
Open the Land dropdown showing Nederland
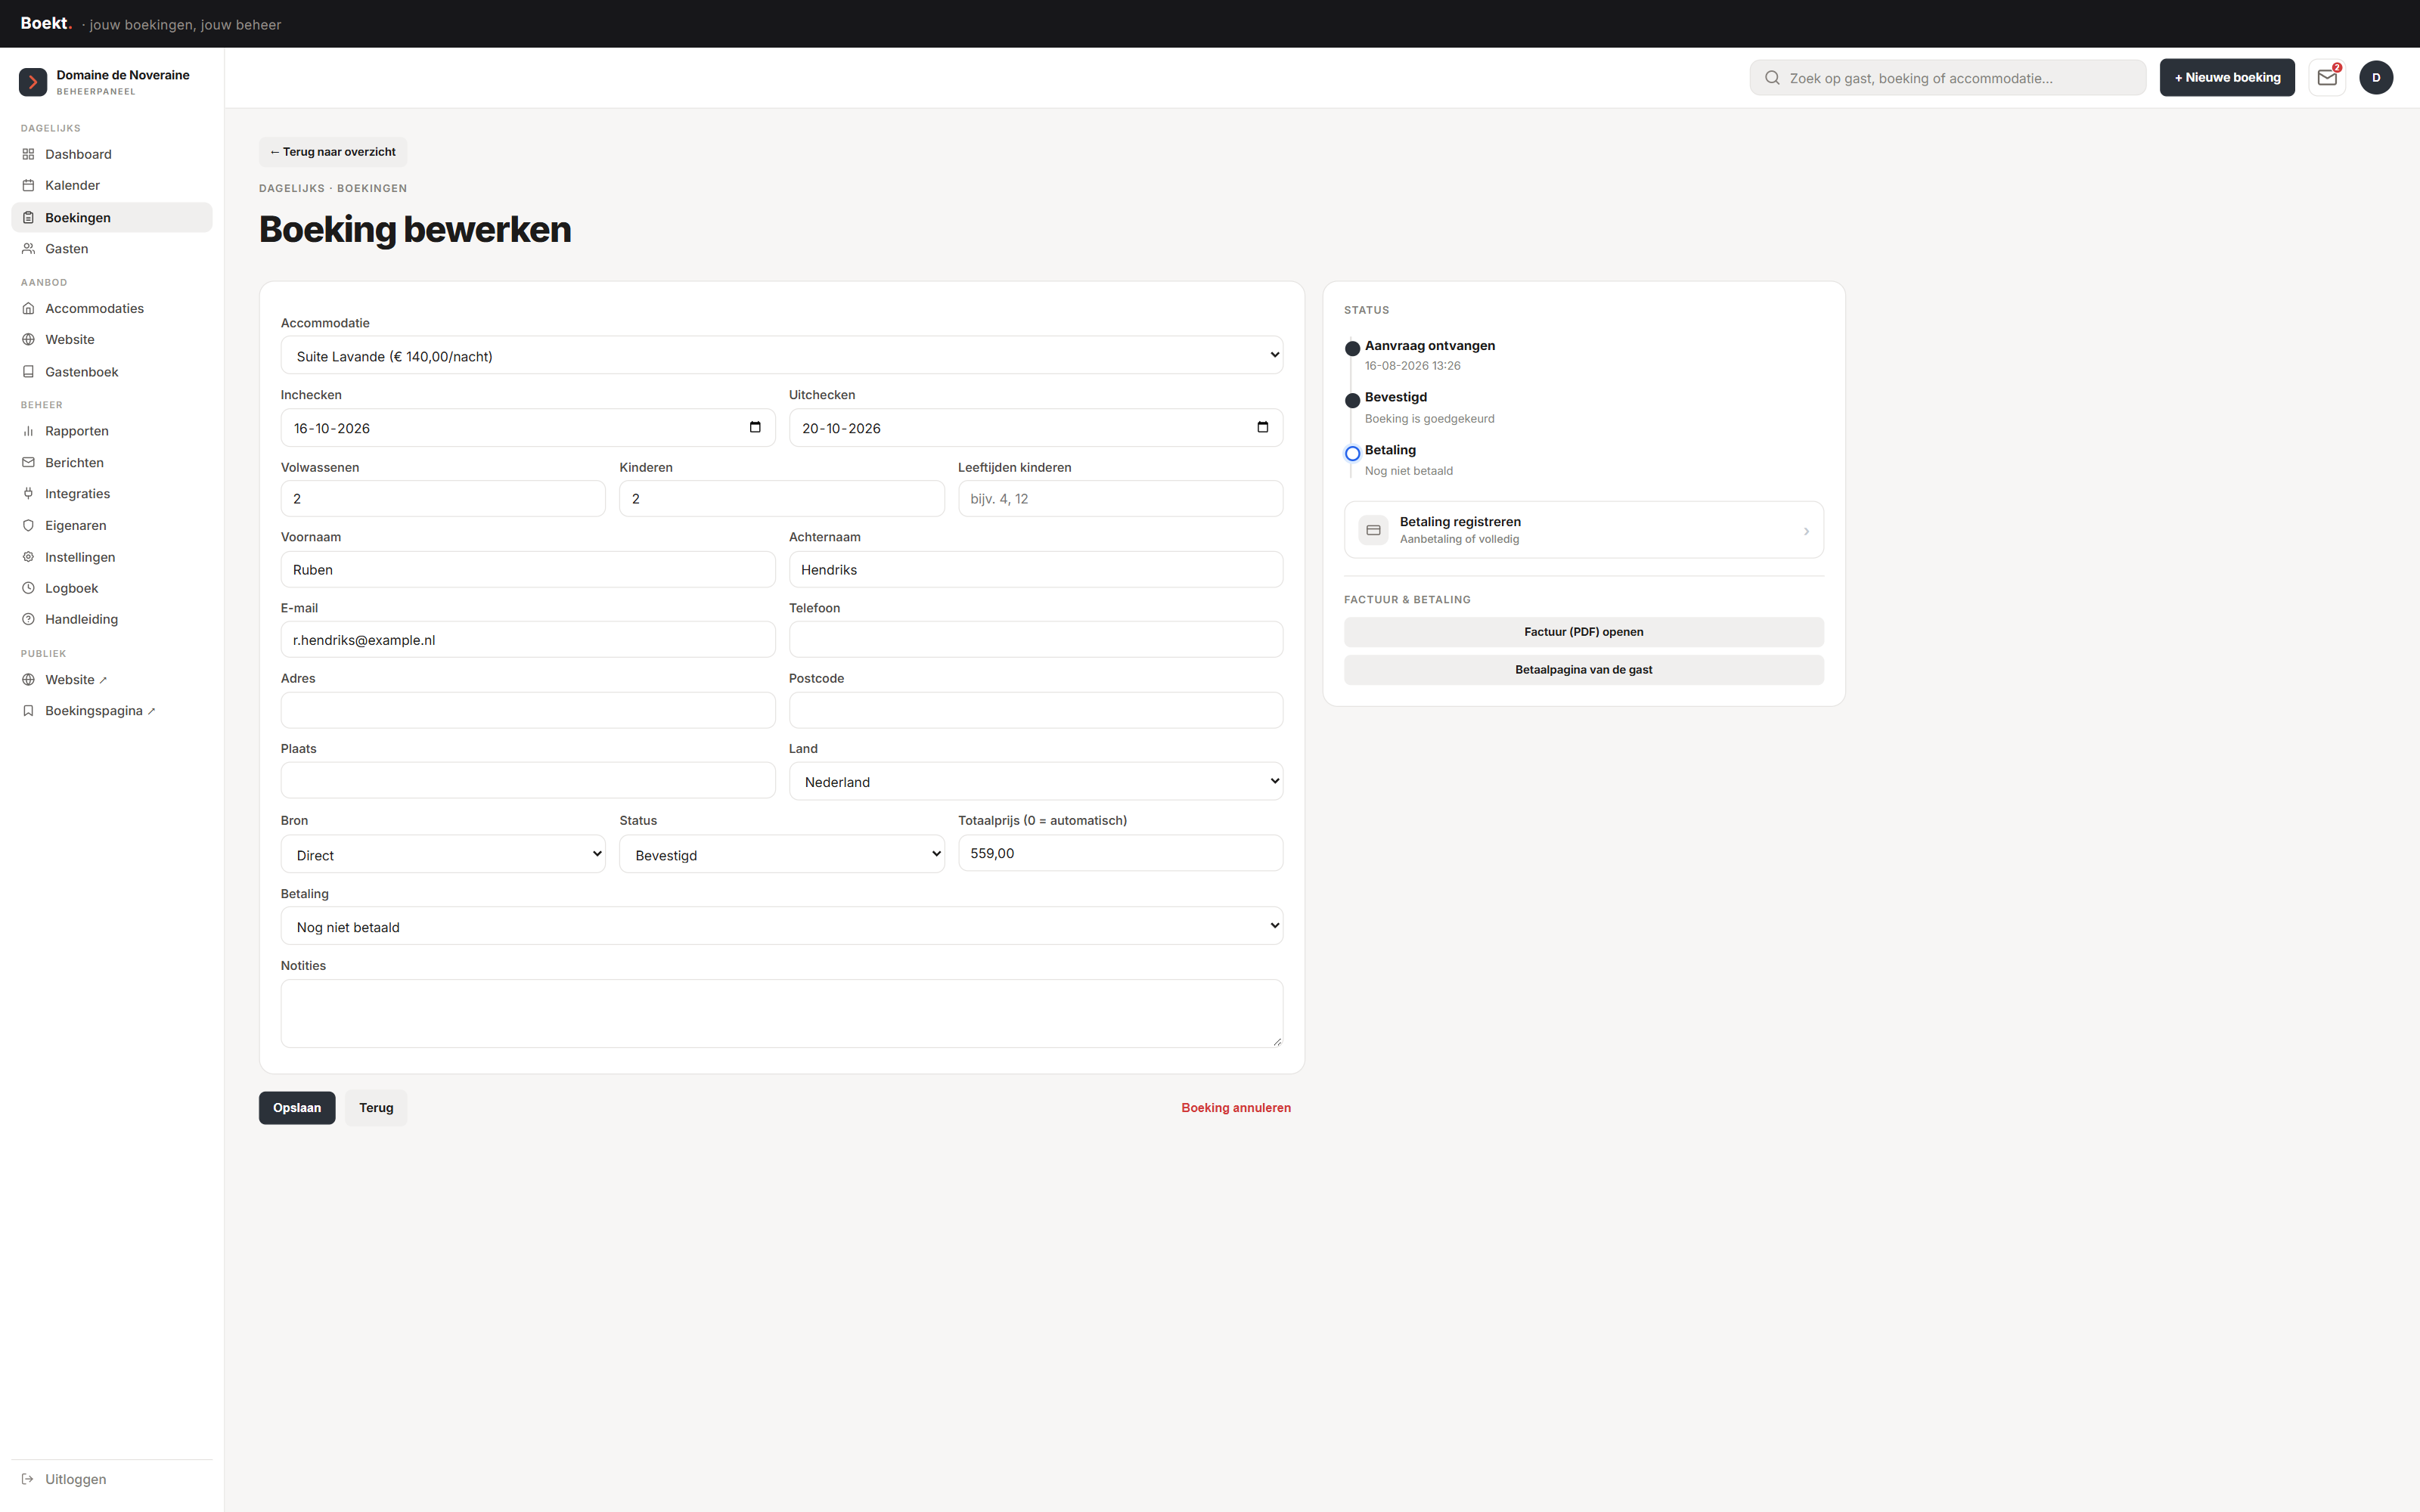[x=1035, y=782]
